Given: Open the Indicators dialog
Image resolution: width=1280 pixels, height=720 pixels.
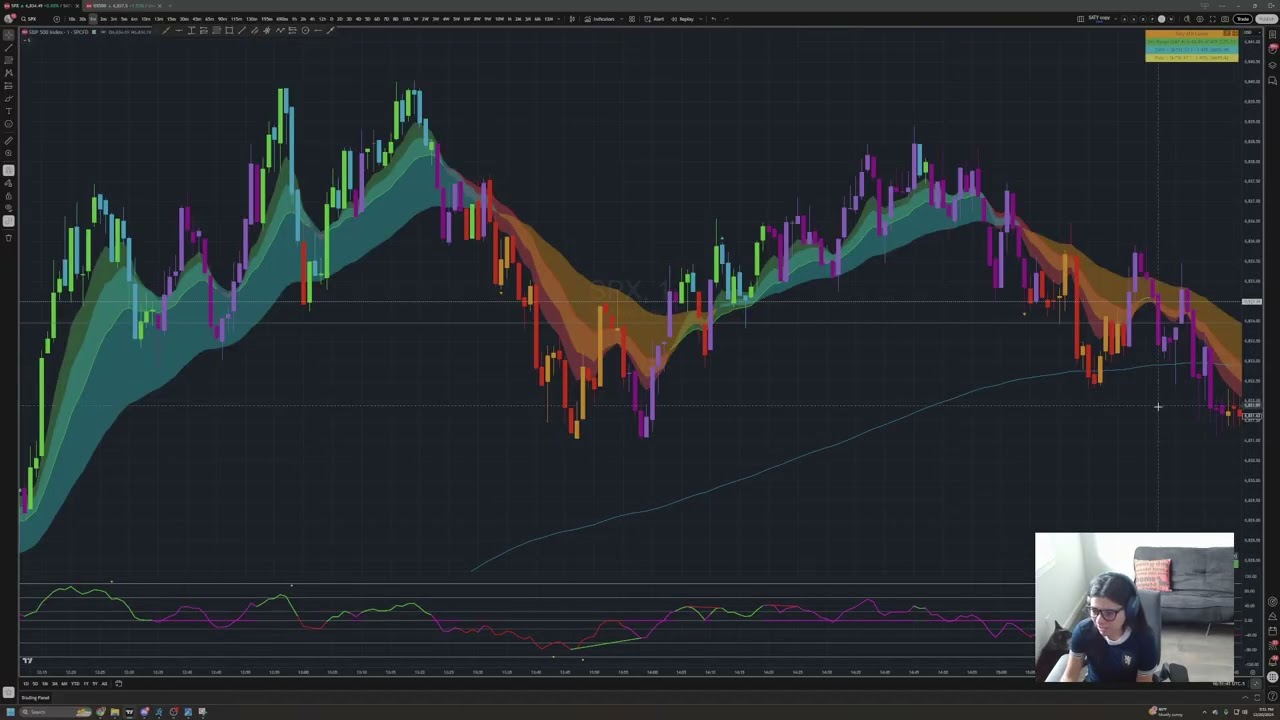Looking at the screenshot, I should point(600,19).
